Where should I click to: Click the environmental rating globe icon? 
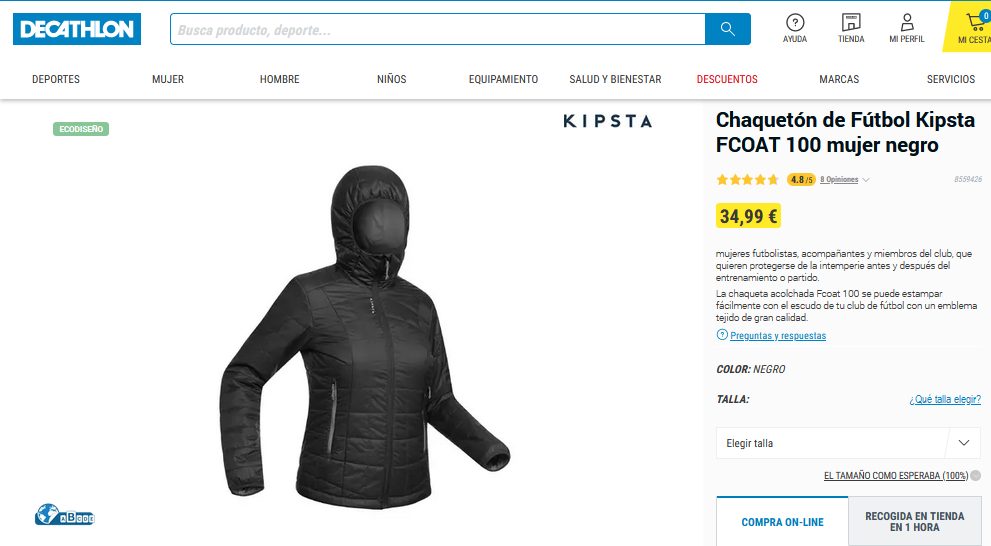click(64, 514)
